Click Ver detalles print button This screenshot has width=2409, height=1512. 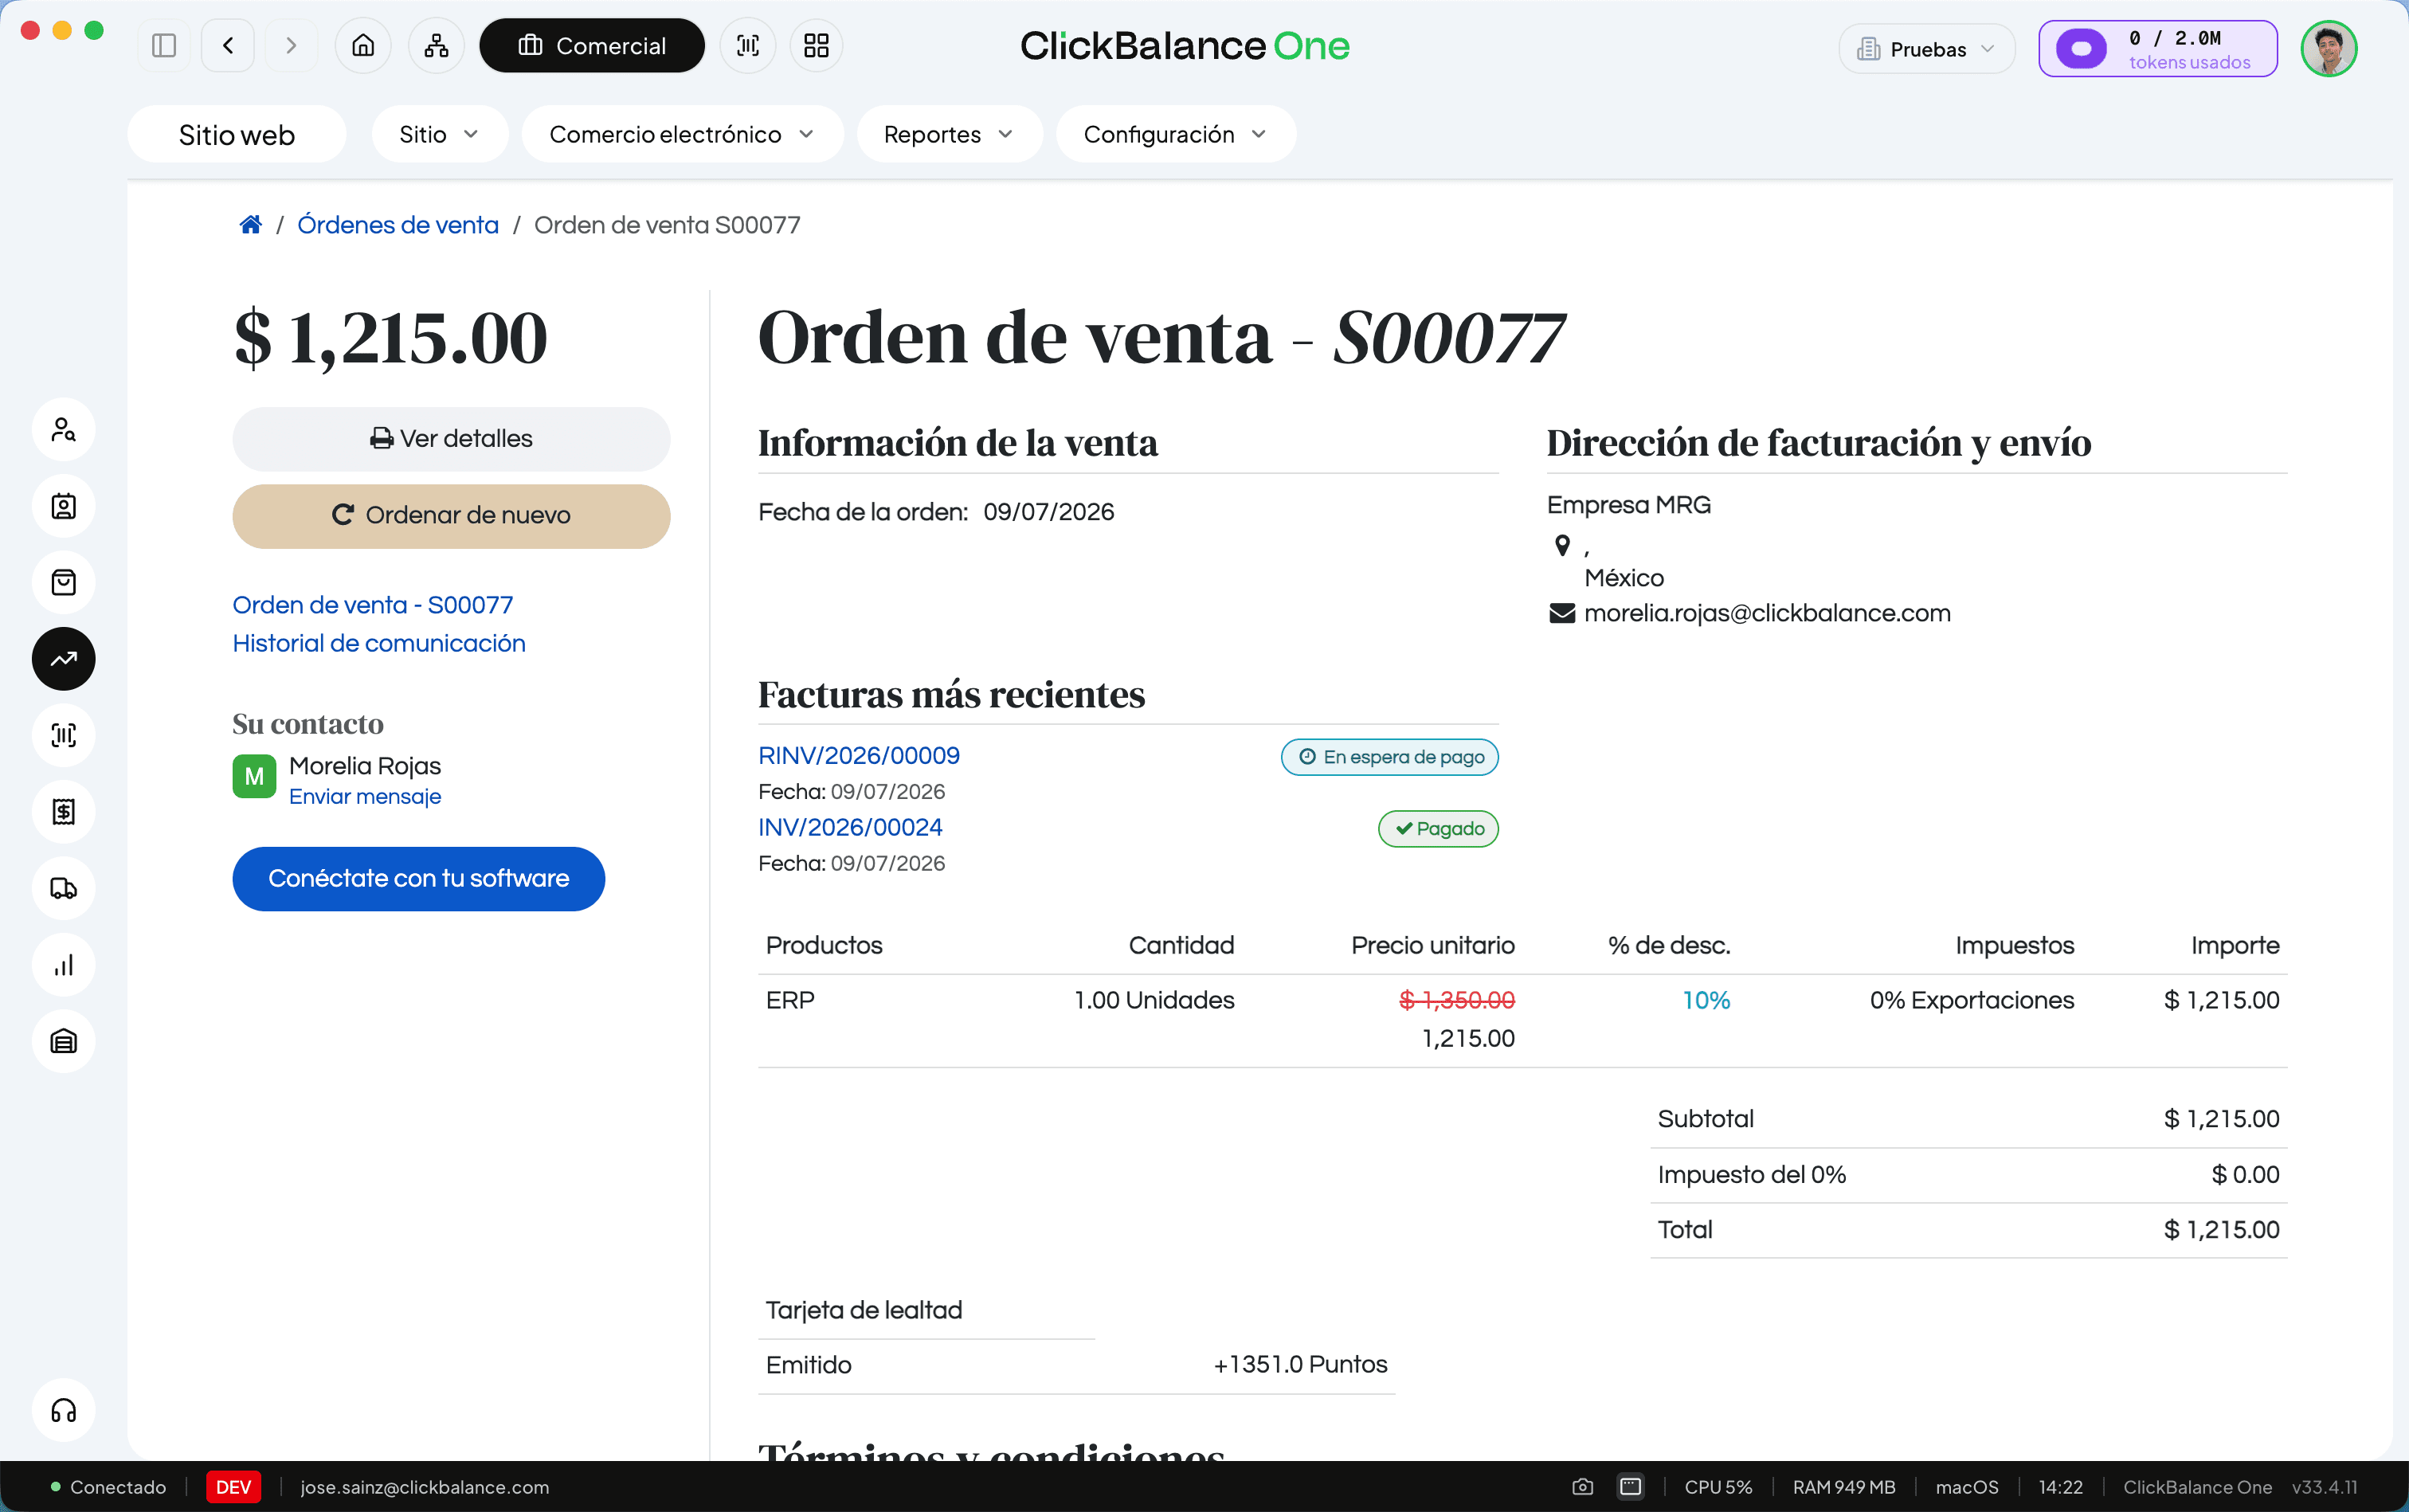click(451, 439)
